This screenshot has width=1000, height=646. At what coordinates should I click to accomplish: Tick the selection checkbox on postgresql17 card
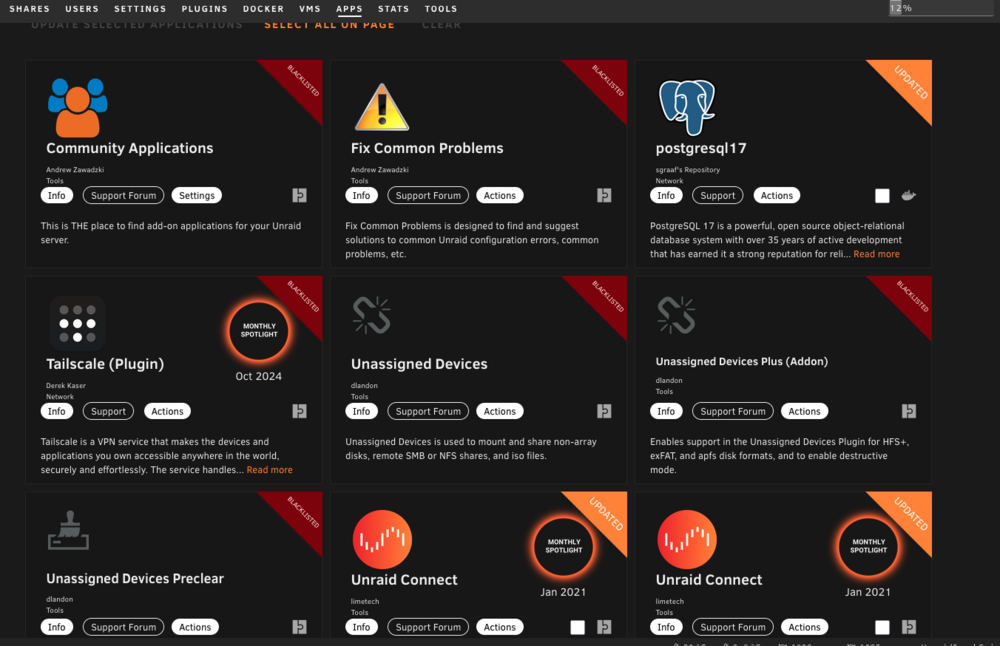(x=882, y=196)
